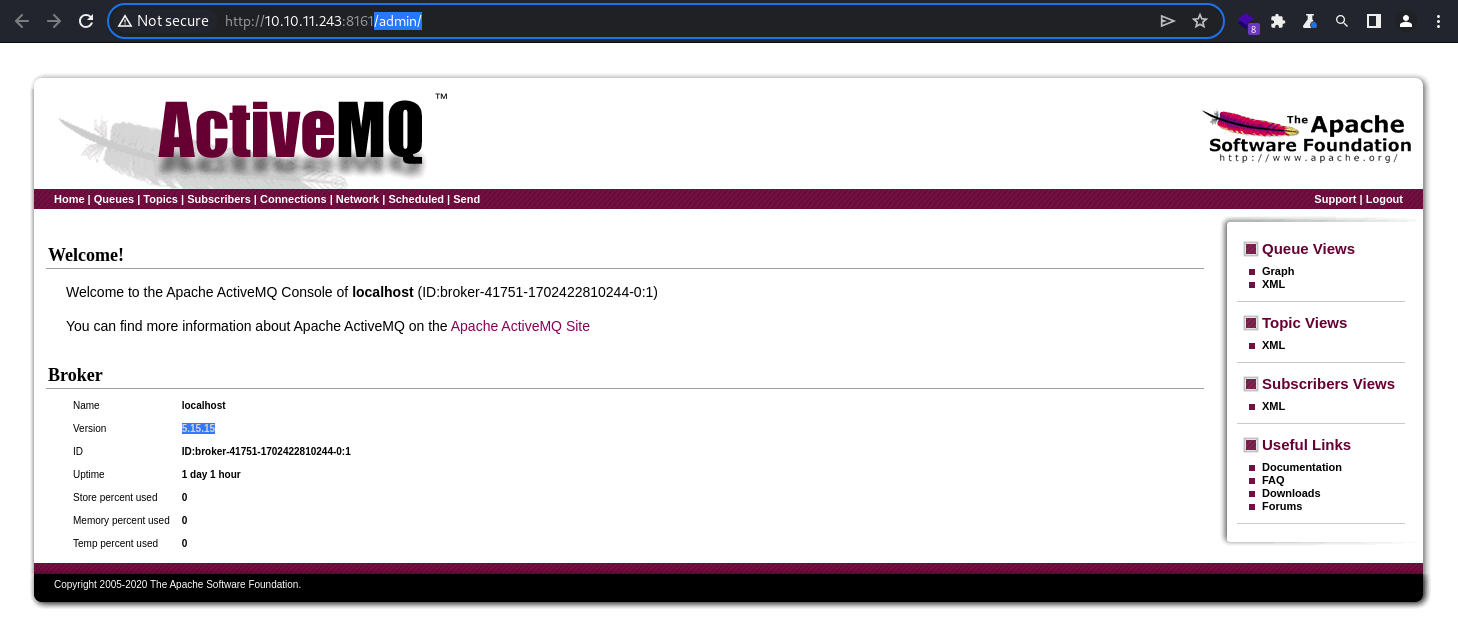
Task: Open the Documentation link
Action: click(1302, 467)
